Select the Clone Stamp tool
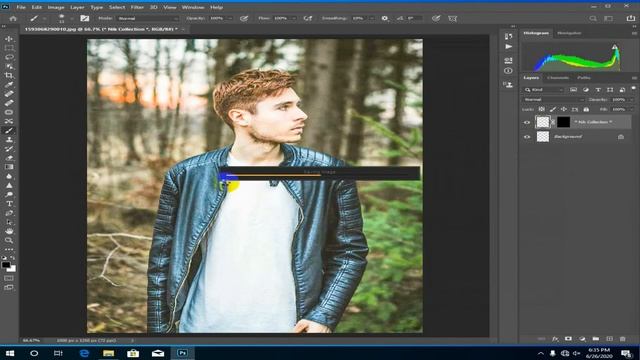 [9, 140]
